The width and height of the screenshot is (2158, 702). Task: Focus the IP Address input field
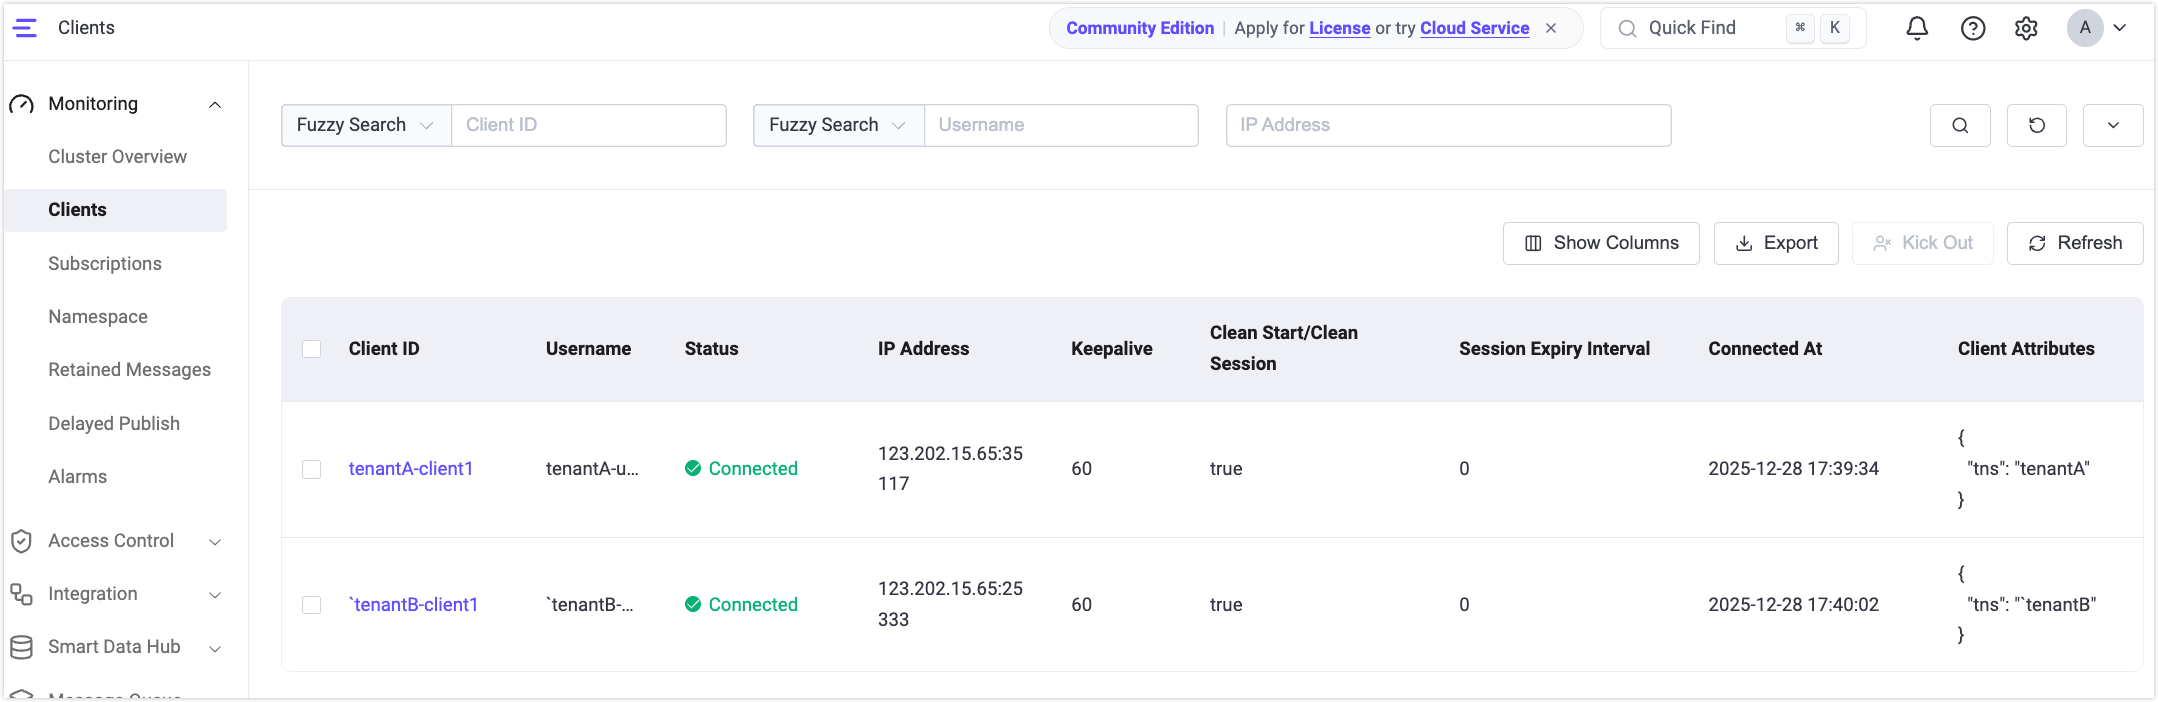[1449, 125]
